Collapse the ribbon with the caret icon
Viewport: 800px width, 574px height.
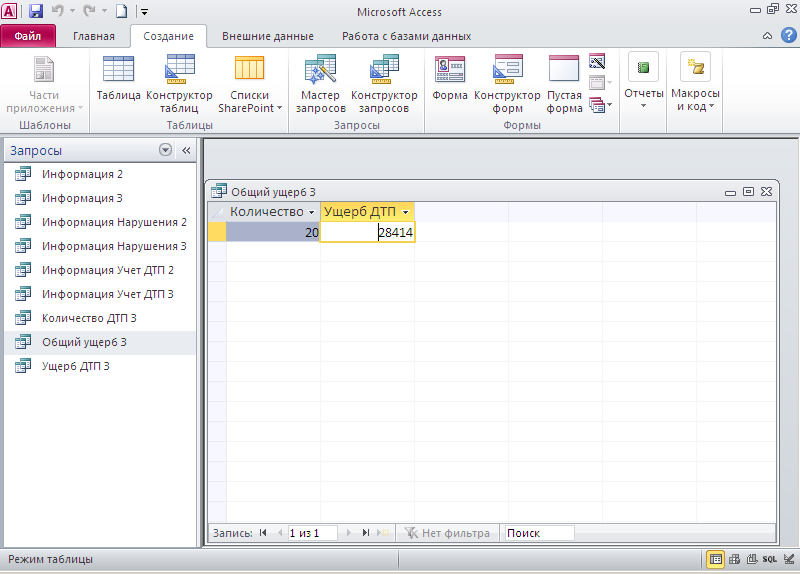click(767, 36)
